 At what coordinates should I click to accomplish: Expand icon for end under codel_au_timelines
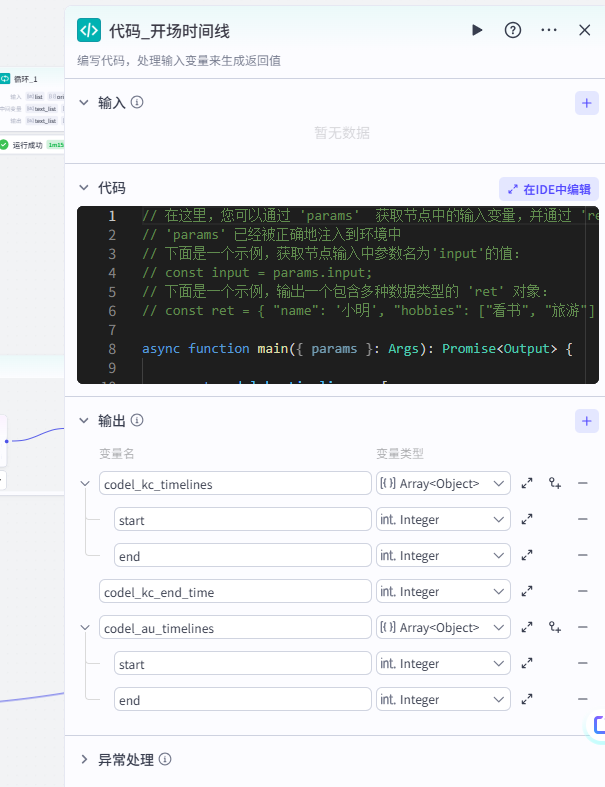coord(527,699)
